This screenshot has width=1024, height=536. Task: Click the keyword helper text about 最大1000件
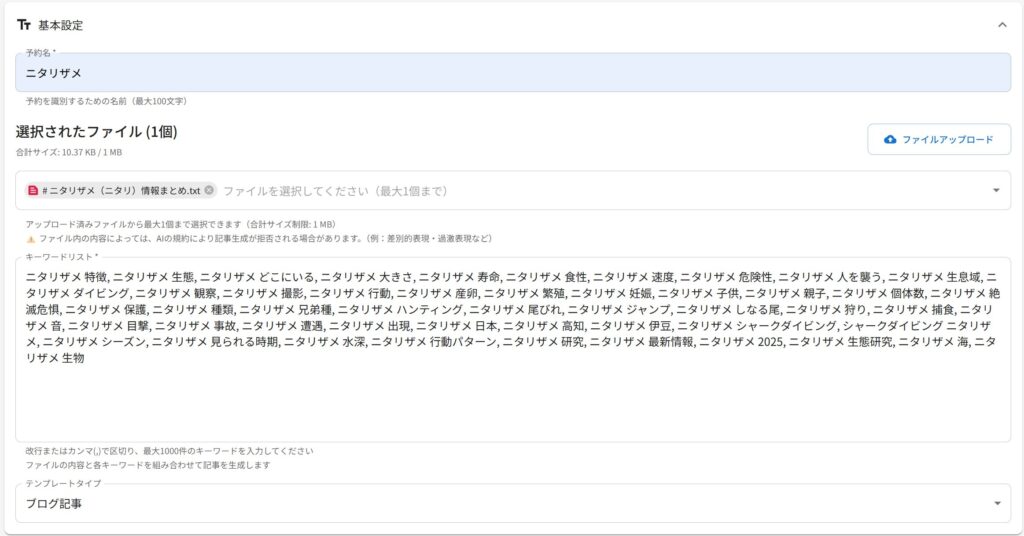click(x=169, y=451)
